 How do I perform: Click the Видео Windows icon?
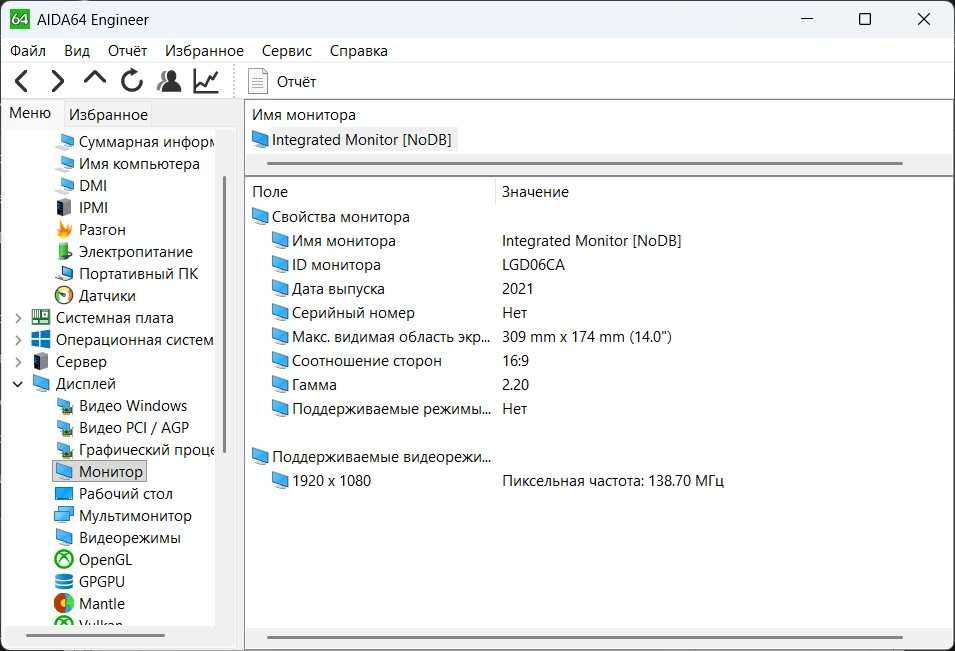65,406
